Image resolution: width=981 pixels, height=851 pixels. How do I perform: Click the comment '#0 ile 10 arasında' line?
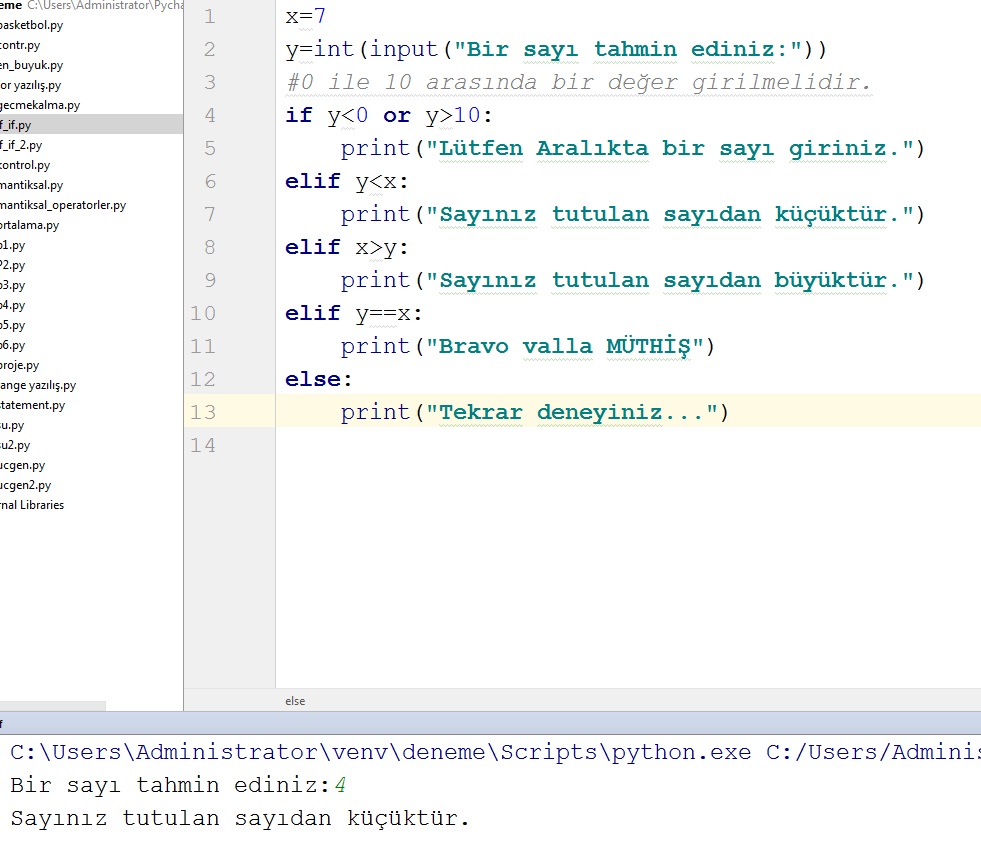pyautogui.click(x=579, y=82)
